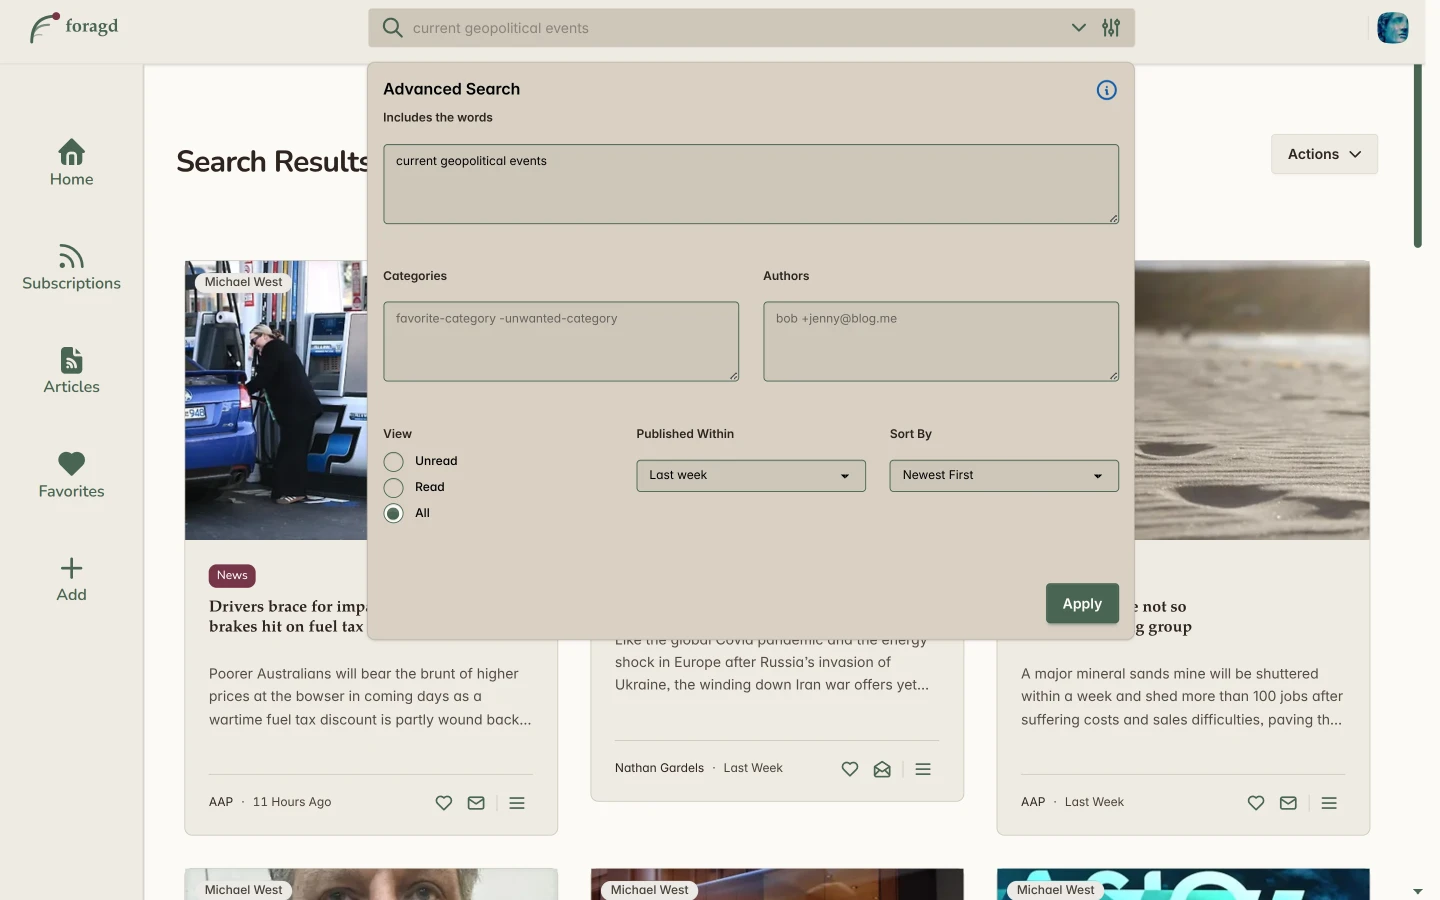Click Add in the sidebar
Screen dimensions: 1440x900
(71, 579)
